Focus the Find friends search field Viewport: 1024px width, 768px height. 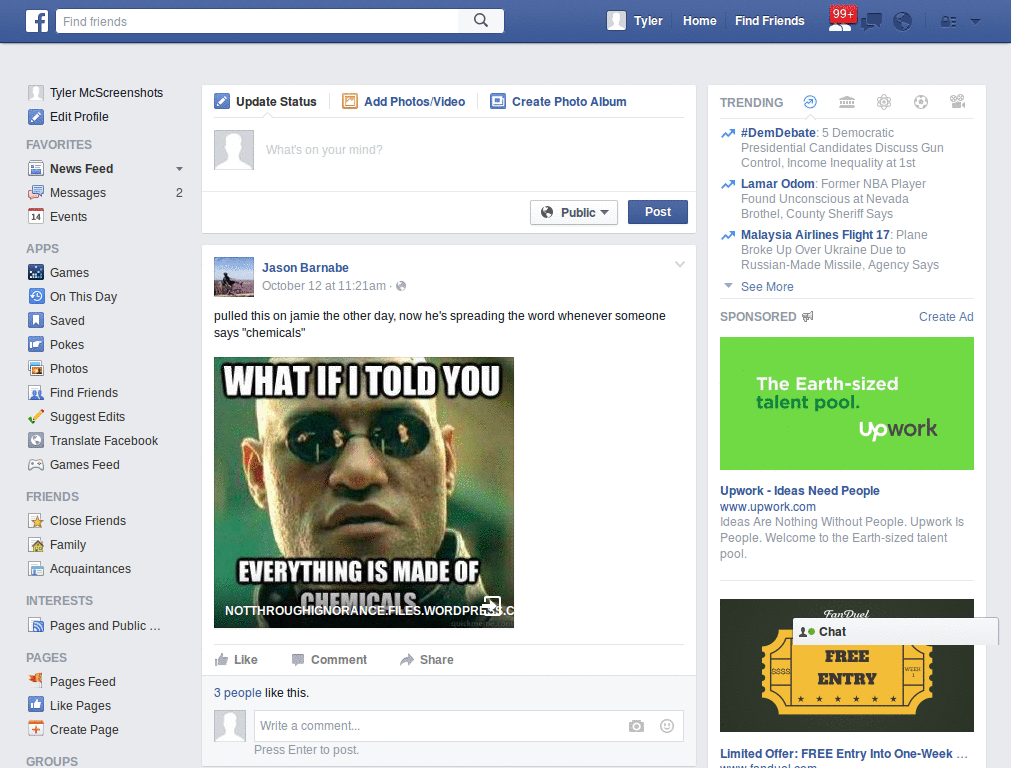click(257, 21)
